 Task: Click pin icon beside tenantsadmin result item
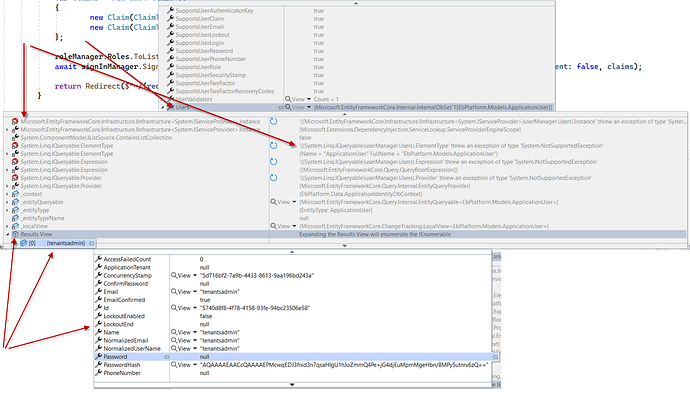pyautogui.click(x=91, y=243)
